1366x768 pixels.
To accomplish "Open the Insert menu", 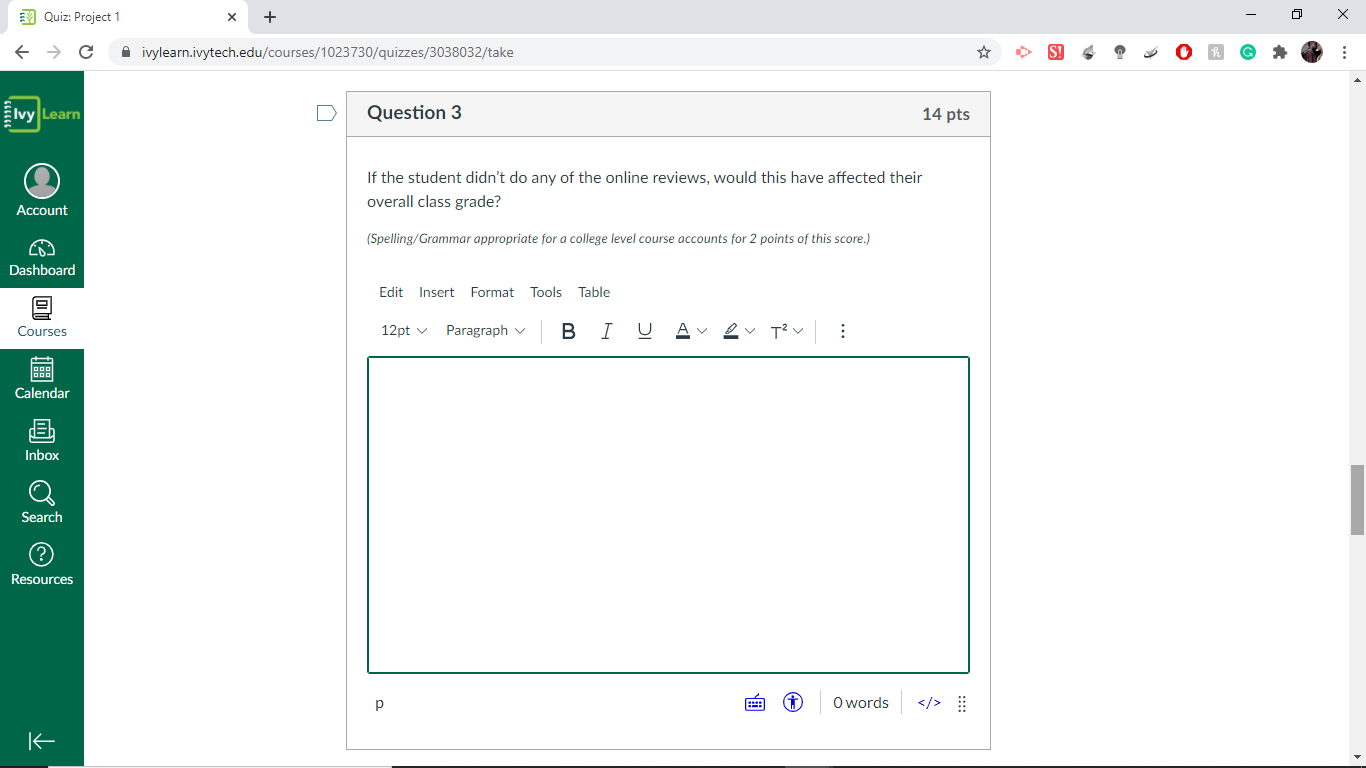I will coord(436,292).
